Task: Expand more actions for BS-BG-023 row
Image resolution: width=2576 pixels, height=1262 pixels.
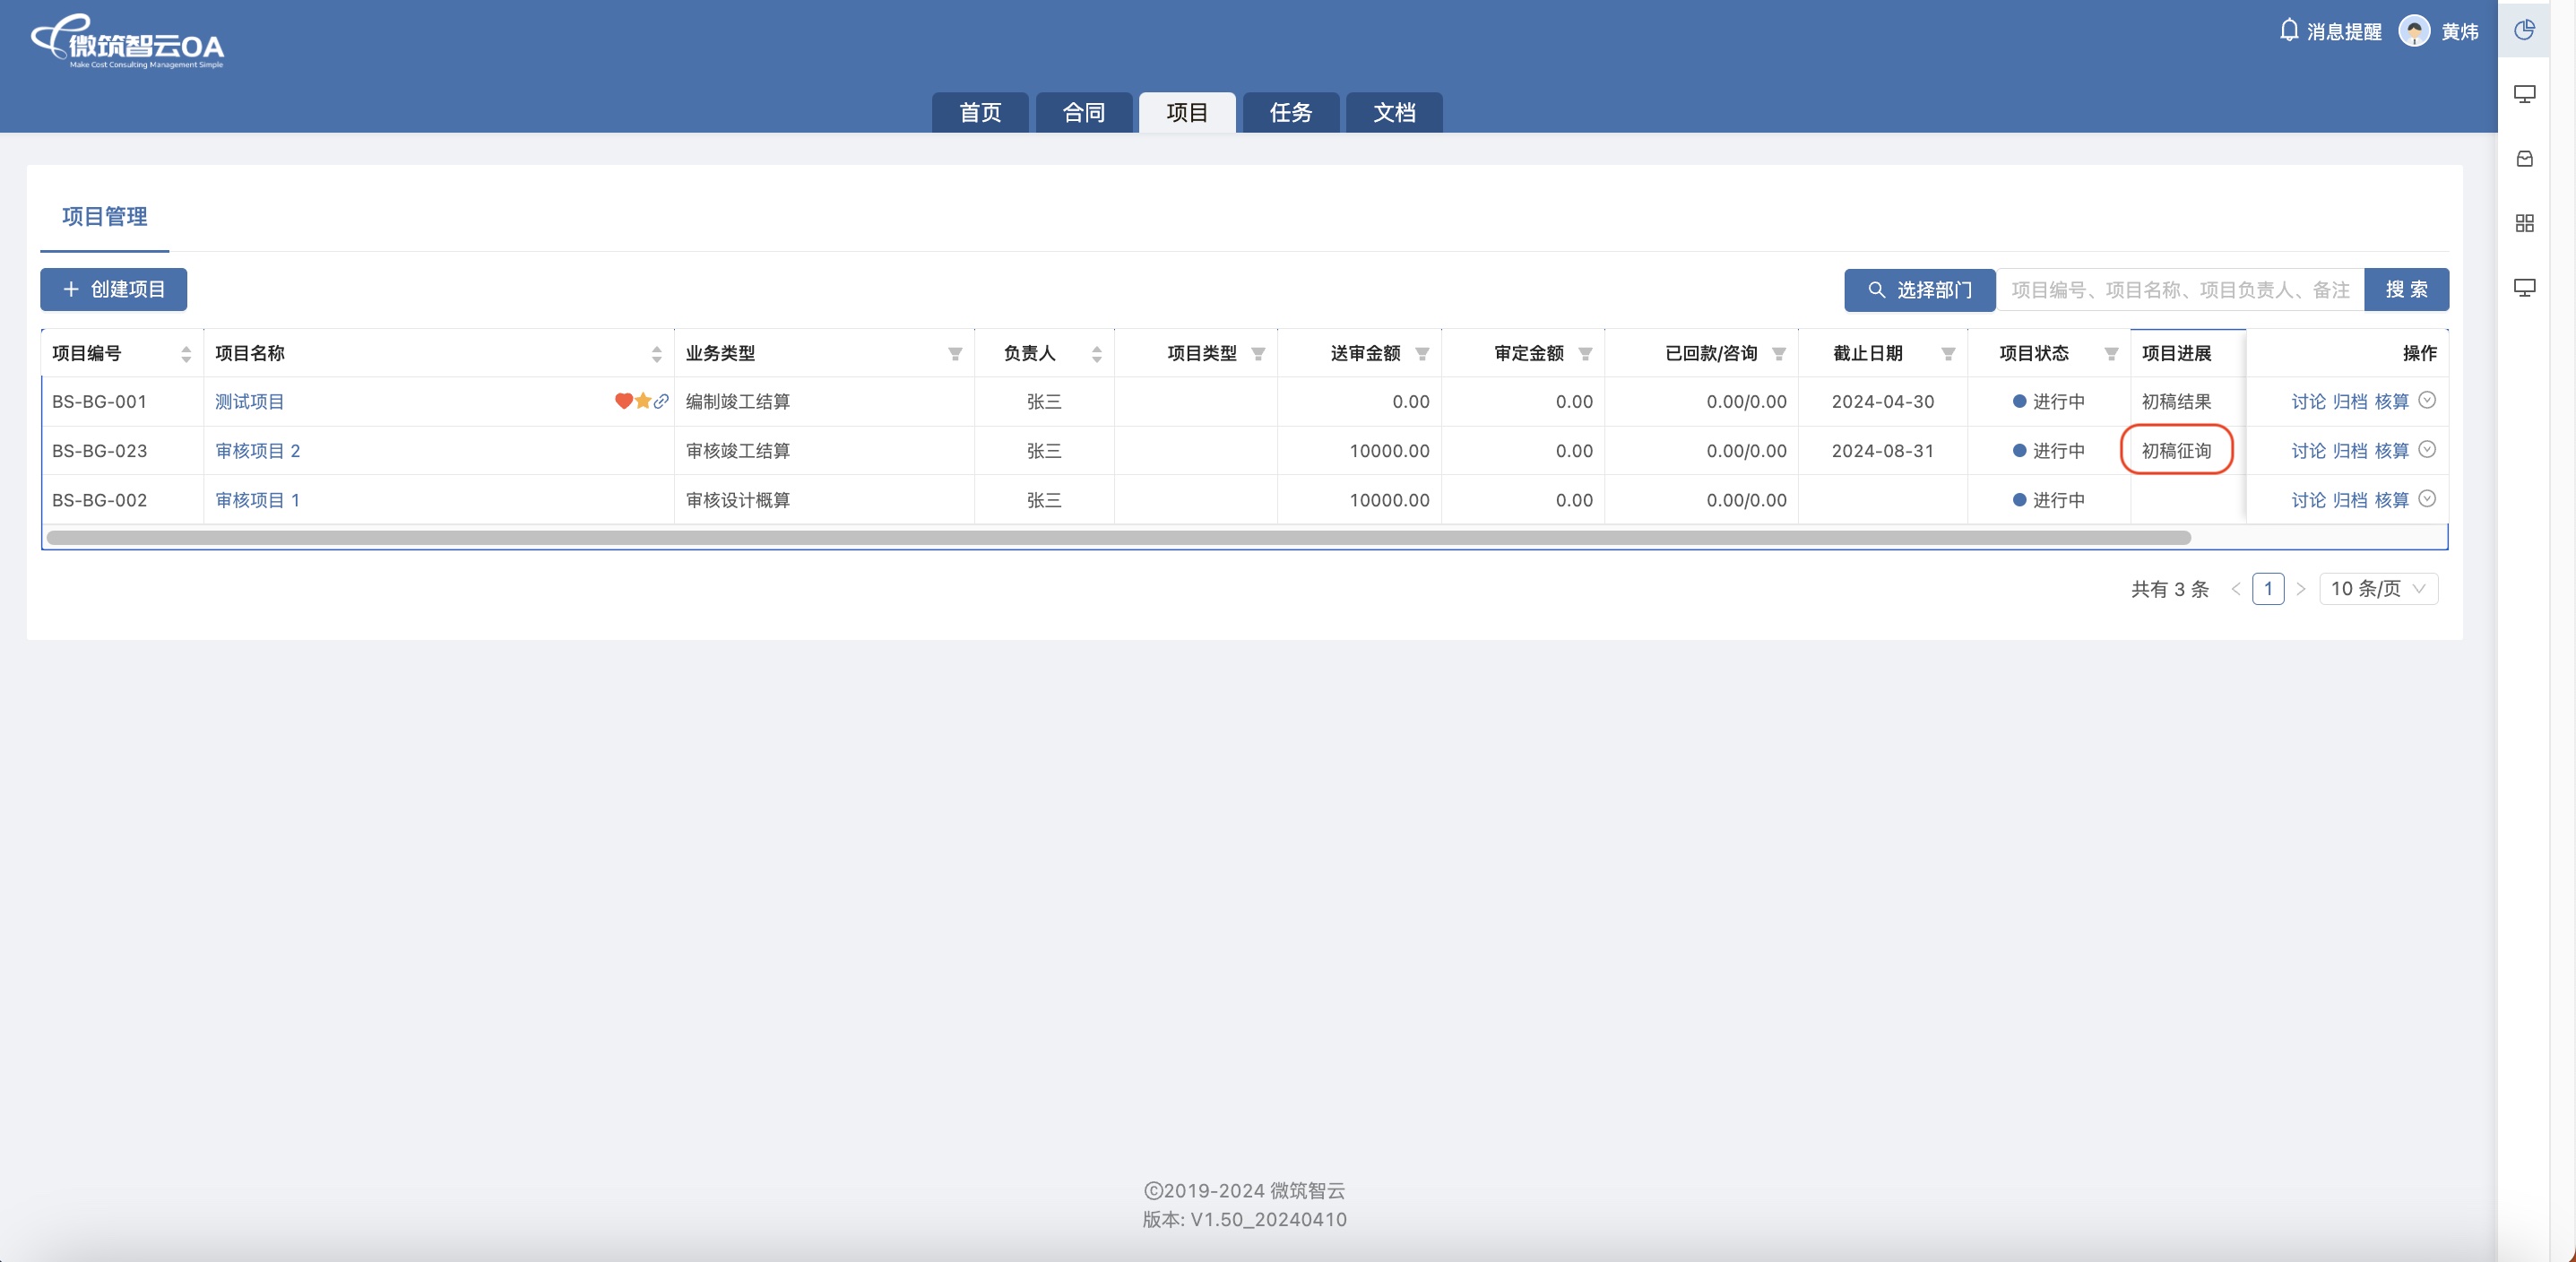Action: tap(2427, 450)
